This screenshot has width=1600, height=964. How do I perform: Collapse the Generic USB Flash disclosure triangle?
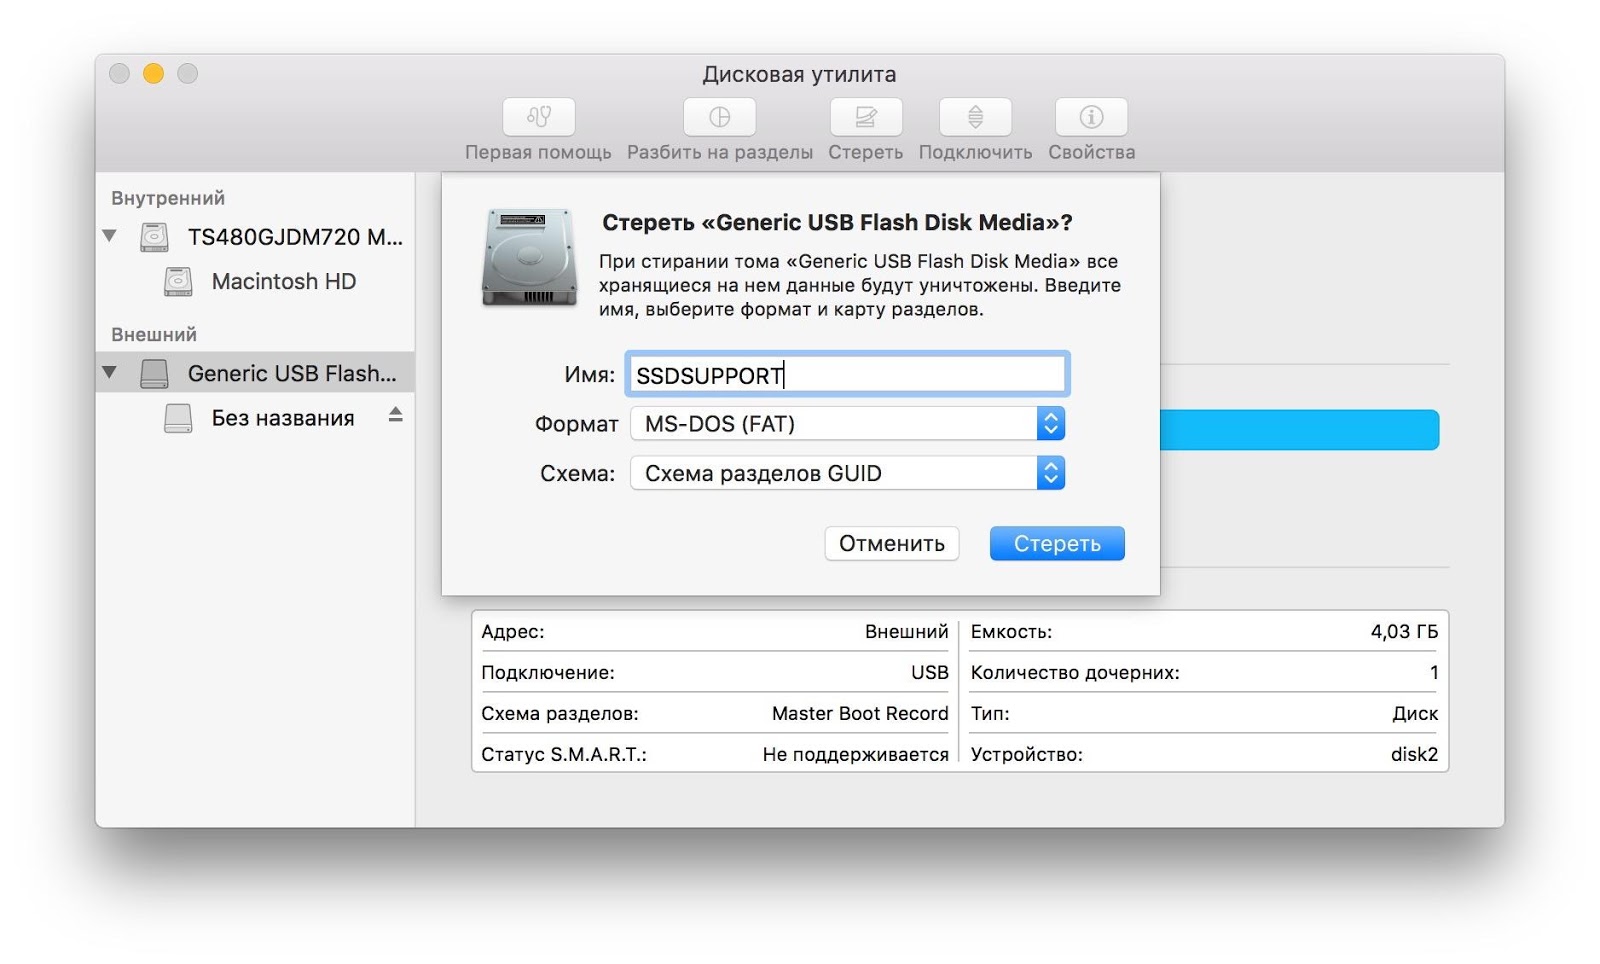click(110, 373)
